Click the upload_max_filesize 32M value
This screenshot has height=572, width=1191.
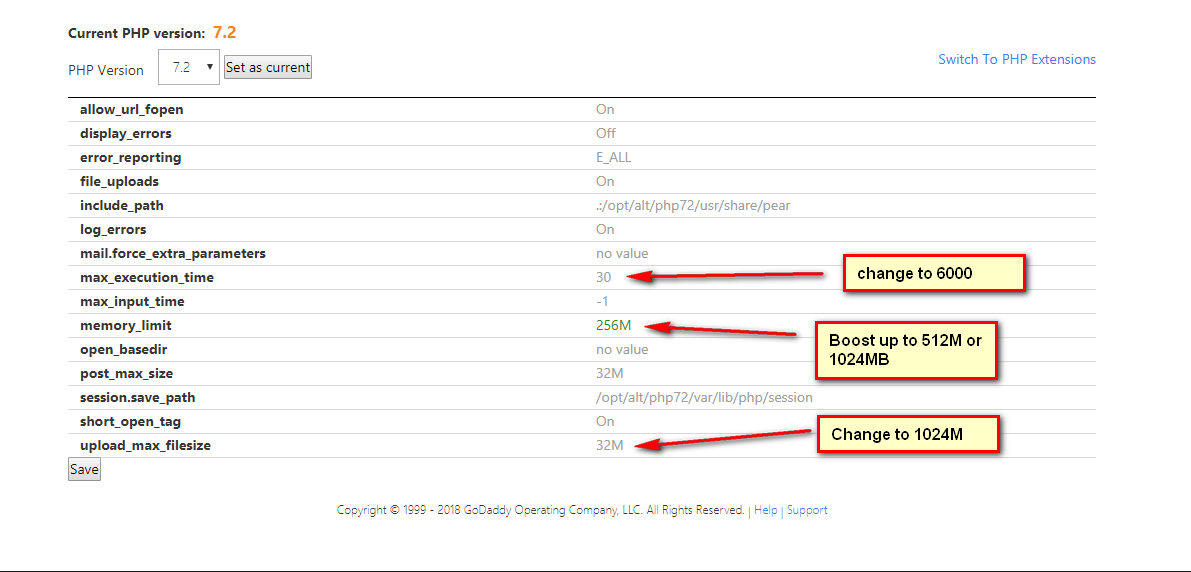click(609, 445)
